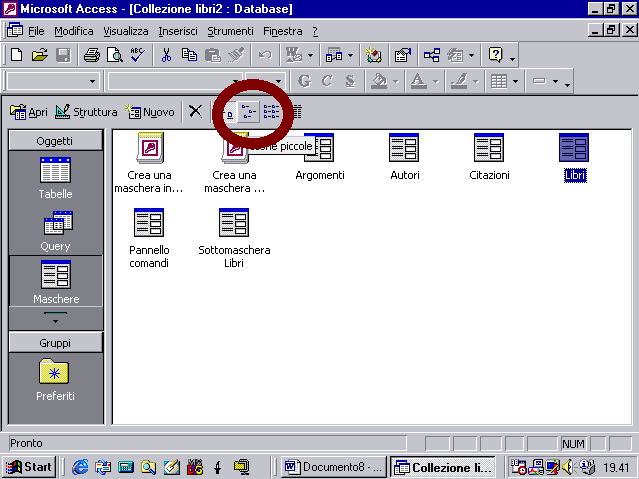Screen dimensions: 639x479
Task: Delete the selected object with X icon
Action: tap(196, 111)
